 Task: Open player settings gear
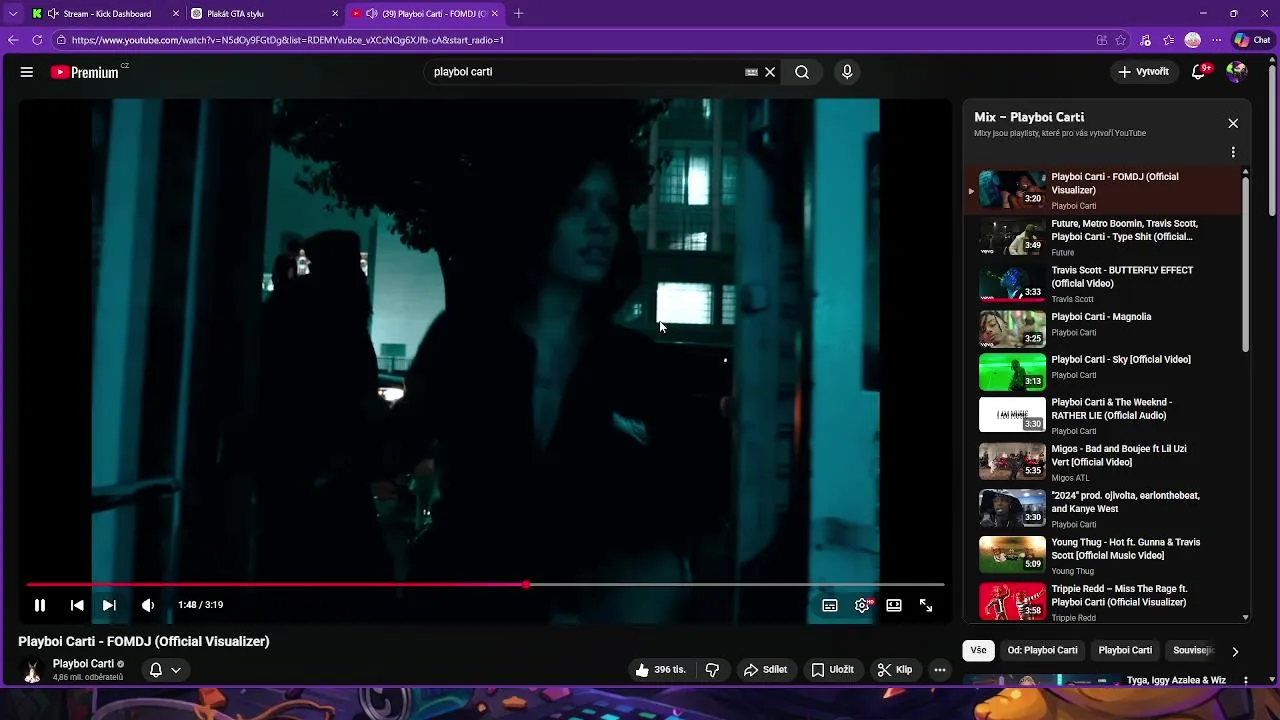863,605
